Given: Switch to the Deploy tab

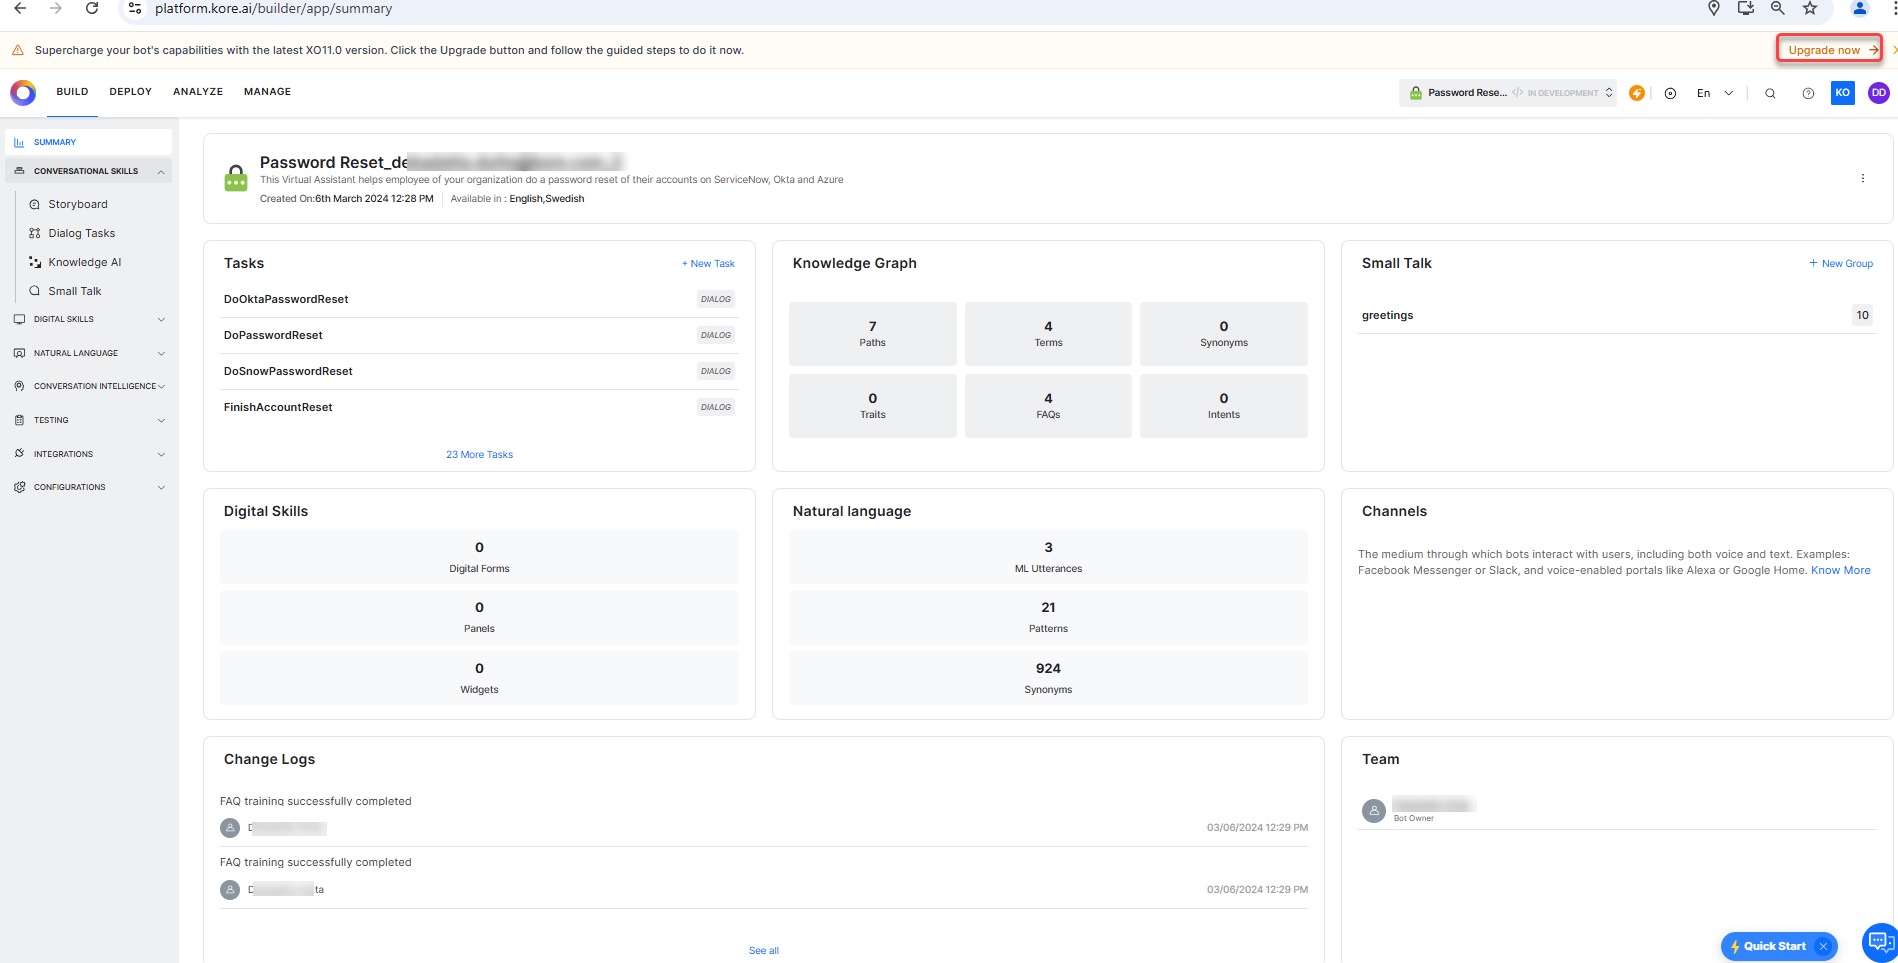Looking at the screenshot, I should click(x=130, y=92).
